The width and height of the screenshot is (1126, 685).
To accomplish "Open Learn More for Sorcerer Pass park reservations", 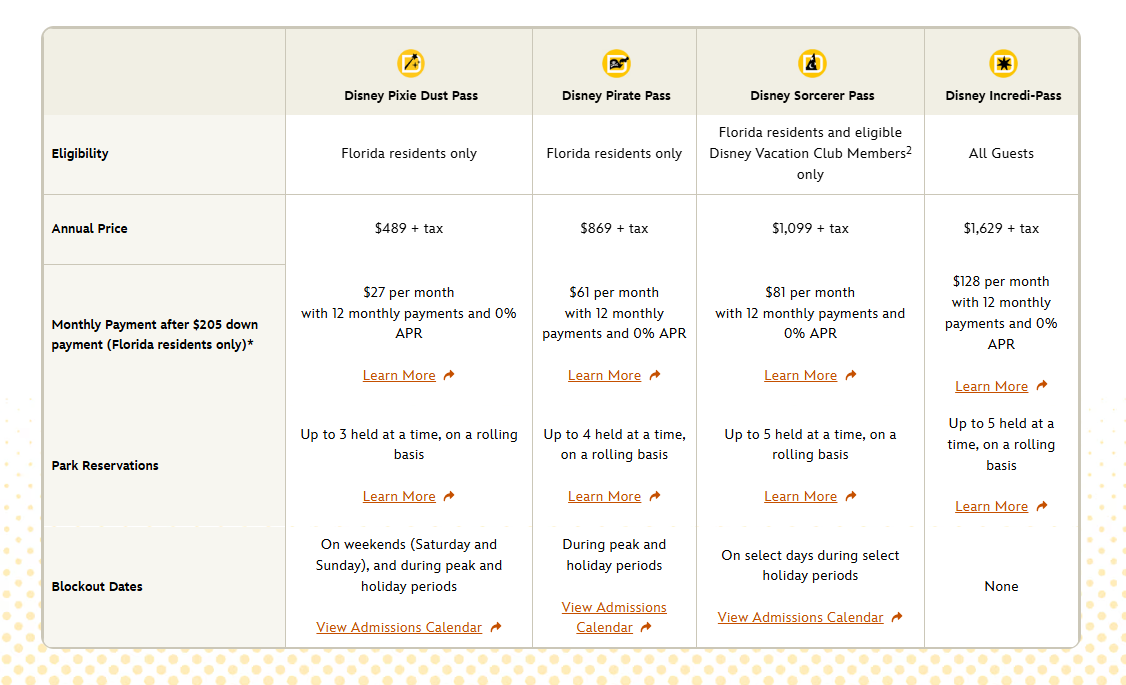I will click(x=800, y=497).
